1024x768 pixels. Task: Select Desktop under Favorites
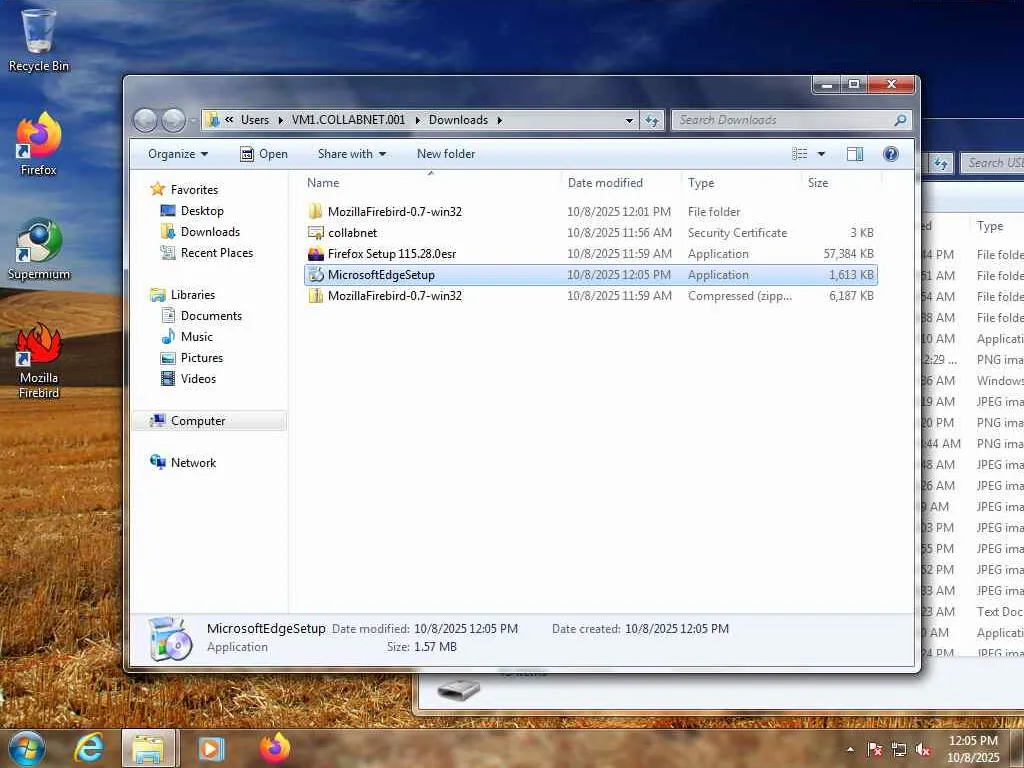202,211
